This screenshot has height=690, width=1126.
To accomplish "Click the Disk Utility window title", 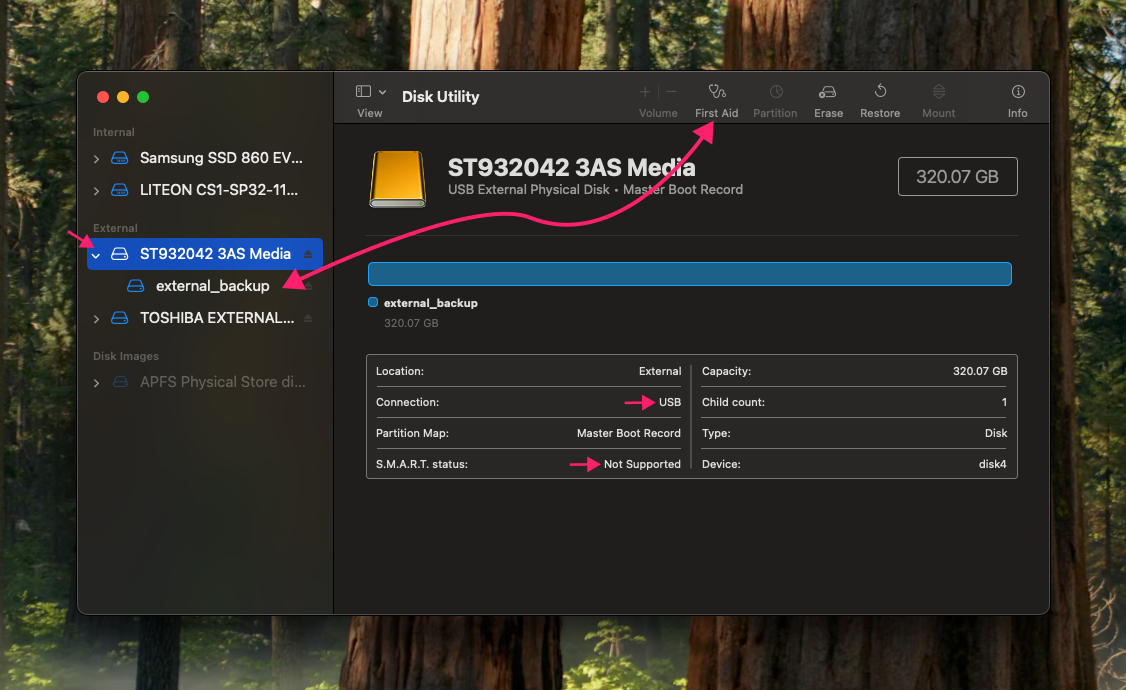I will coord(440,96).
